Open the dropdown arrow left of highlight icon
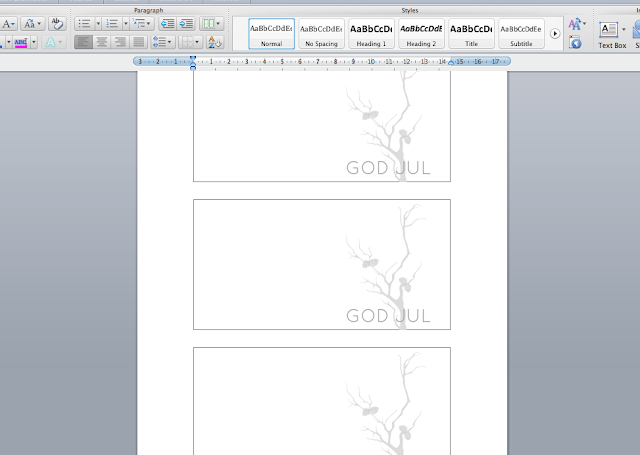640x455 pixels. (9, 42)
